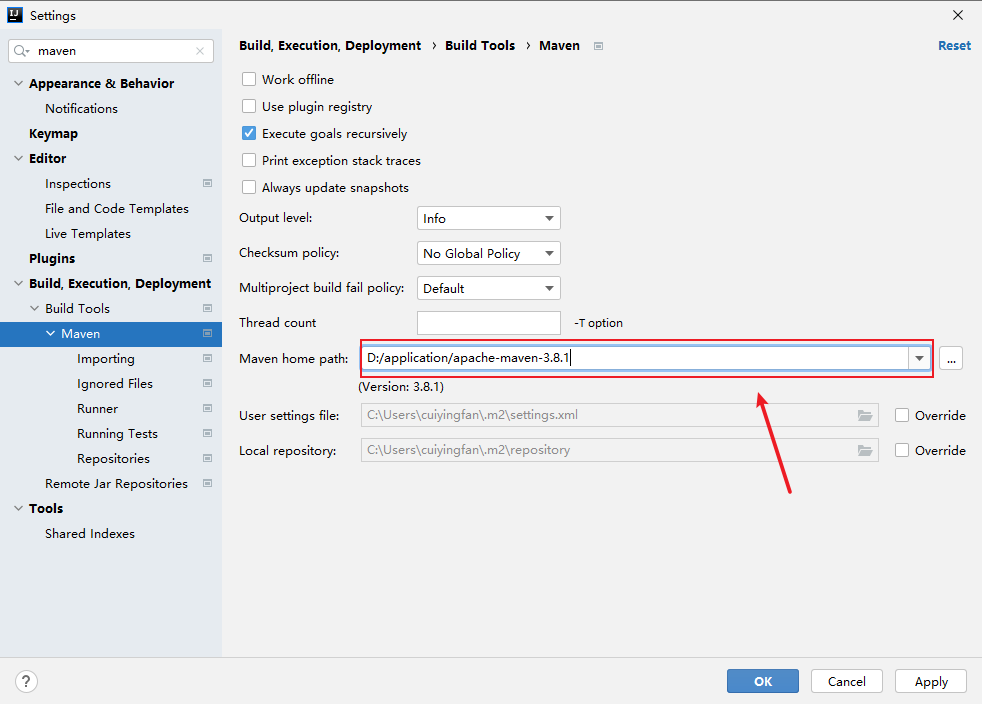Enable Print exception stack traces

pyautogui.click(x=249, y=160)
